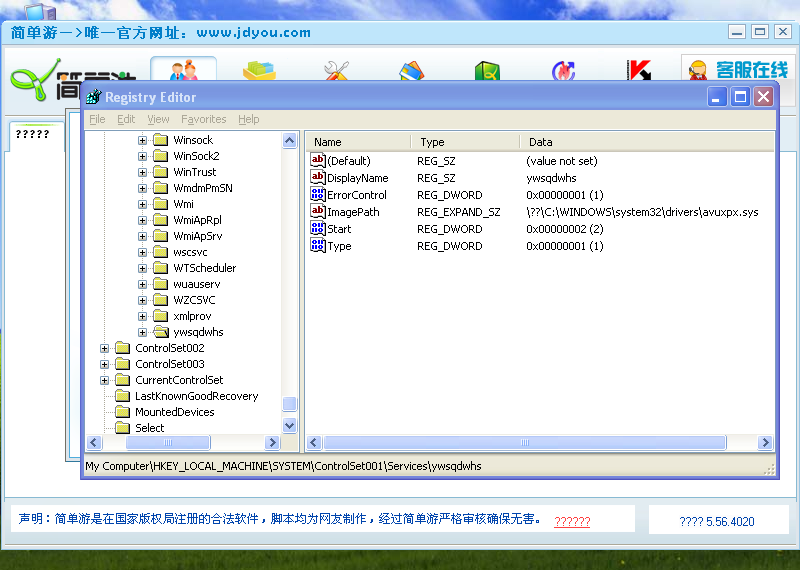Click the Select folder icon
Screen dimensions: 800x570
[122, 428]
